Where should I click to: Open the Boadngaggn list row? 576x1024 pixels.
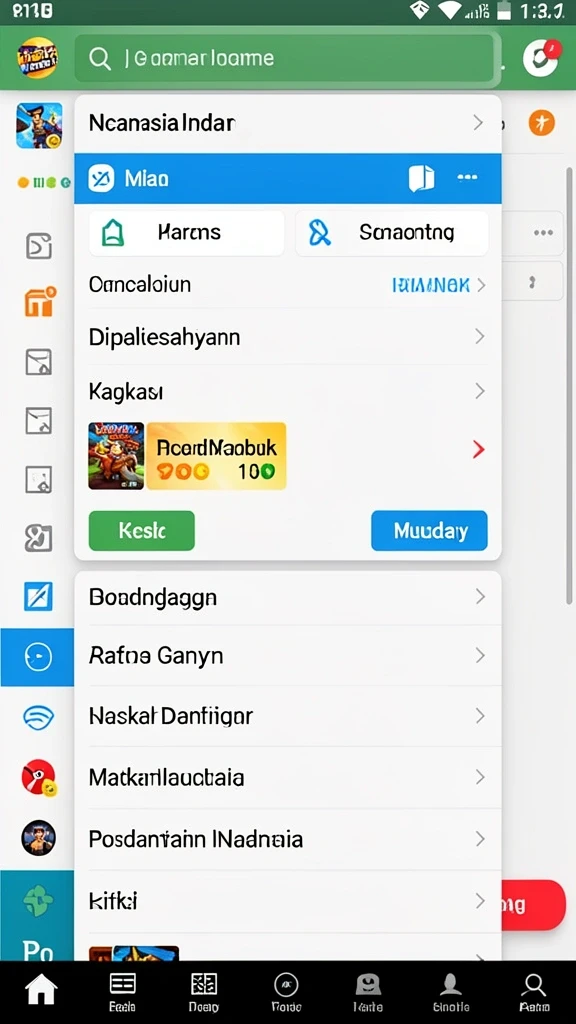point(287,597)
